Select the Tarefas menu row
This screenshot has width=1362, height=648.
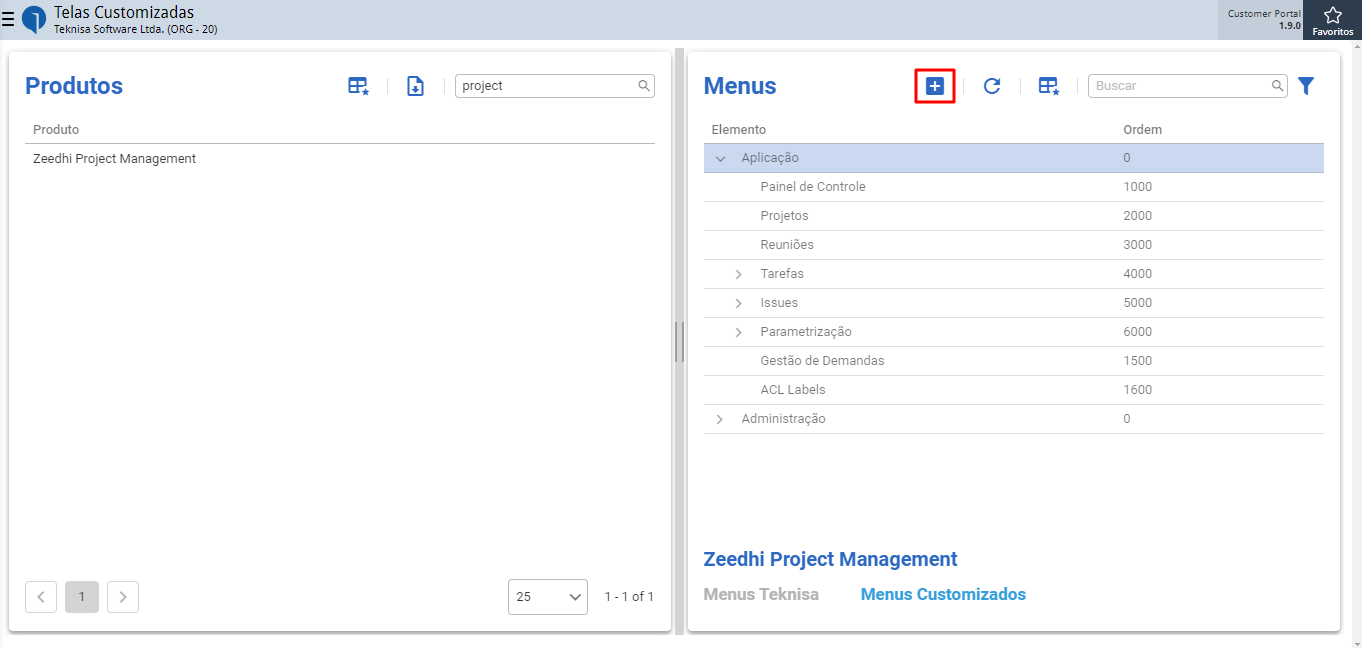pos(1014,274)
